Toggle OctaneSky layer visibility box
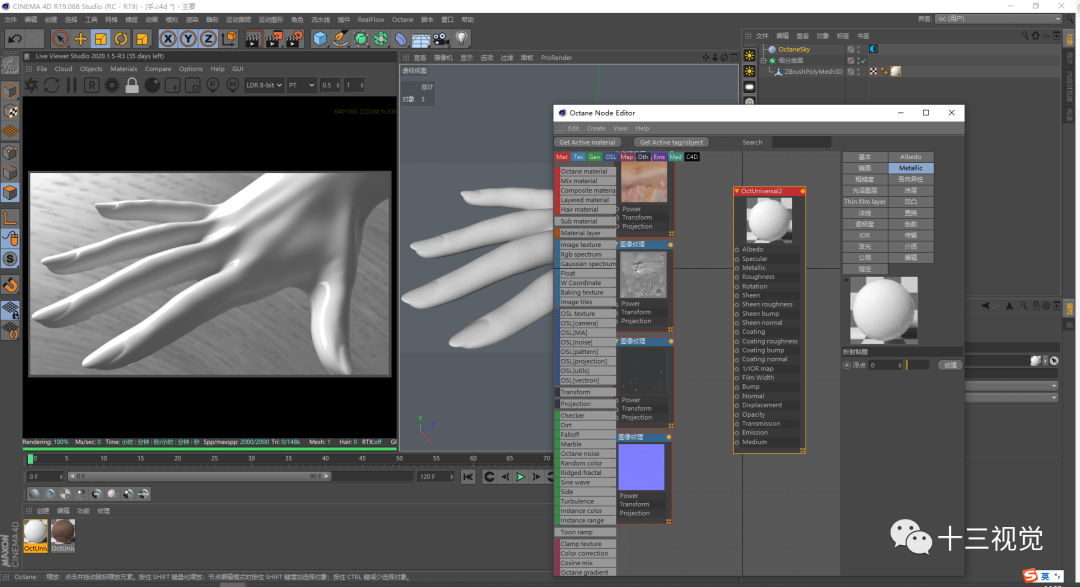The image size is (1080, 587). [x=851, y=50]
